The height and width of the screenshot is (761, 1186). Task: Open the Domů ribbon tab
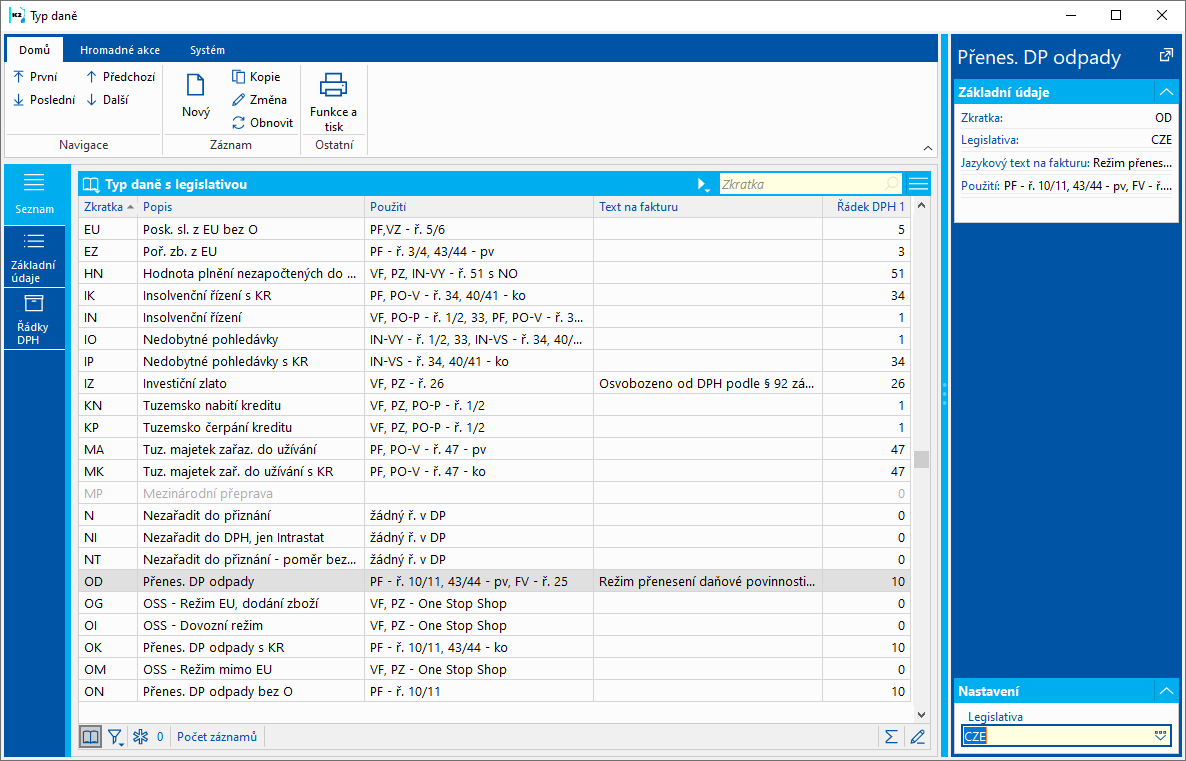pos(35,50)
